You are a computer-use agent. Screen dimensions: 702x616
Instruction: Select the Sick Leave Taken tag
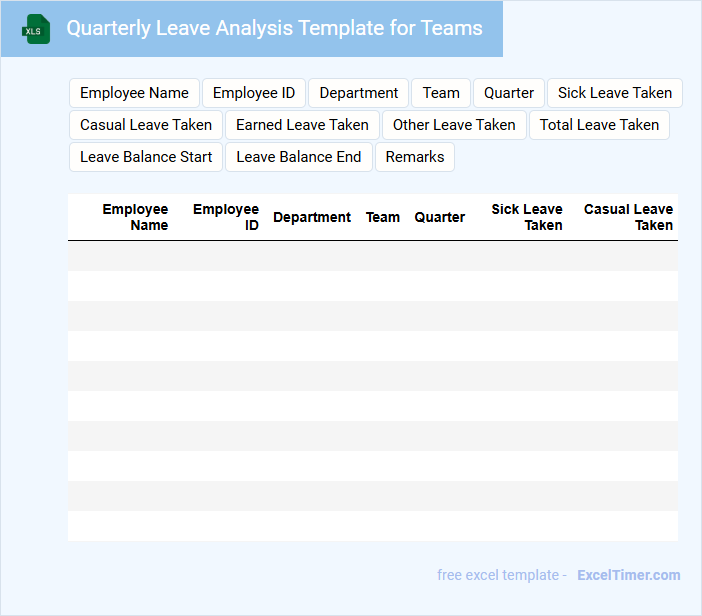(x=615, y=93)
